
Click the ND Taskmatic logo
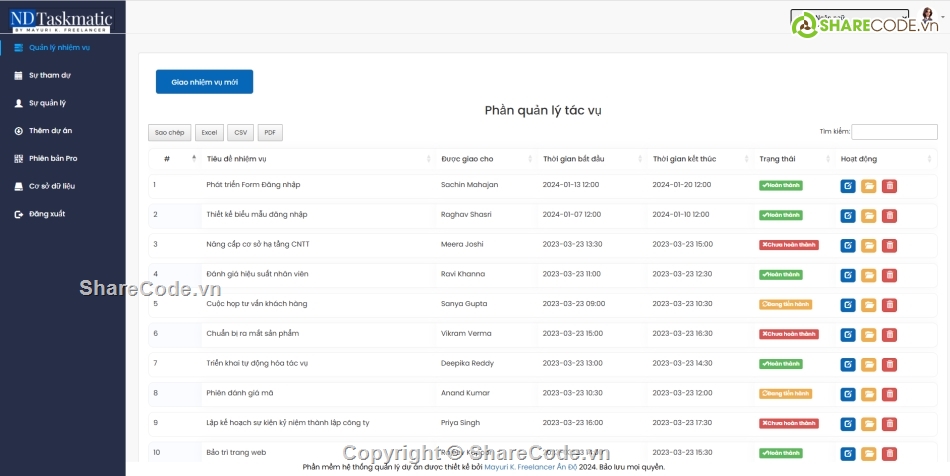[61, 21]
